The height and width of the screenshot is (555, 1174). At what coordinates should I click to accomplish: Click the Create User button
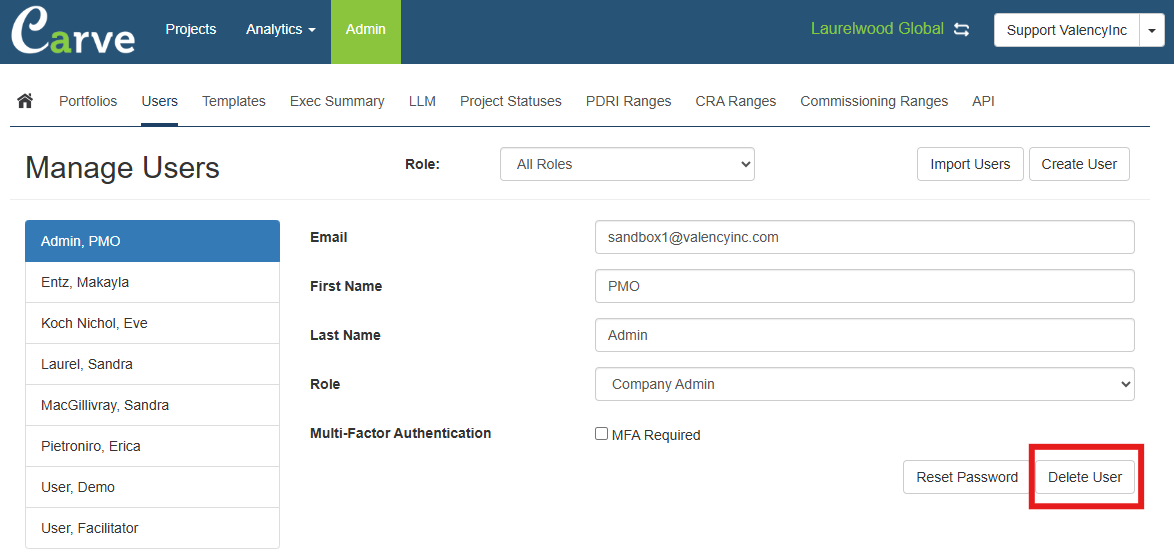[x=1079, y=164]
